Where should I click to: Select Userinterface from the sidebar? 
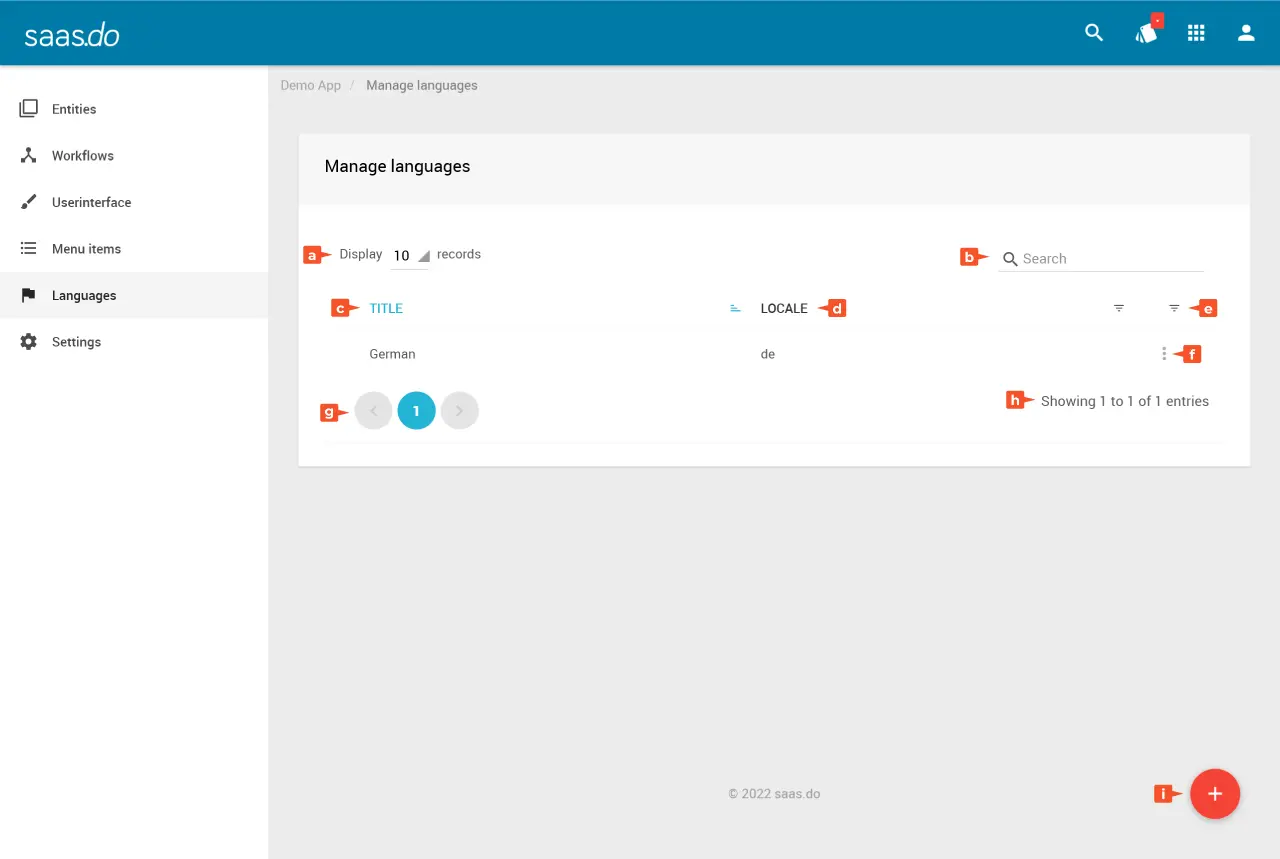[x=91, y=202]
